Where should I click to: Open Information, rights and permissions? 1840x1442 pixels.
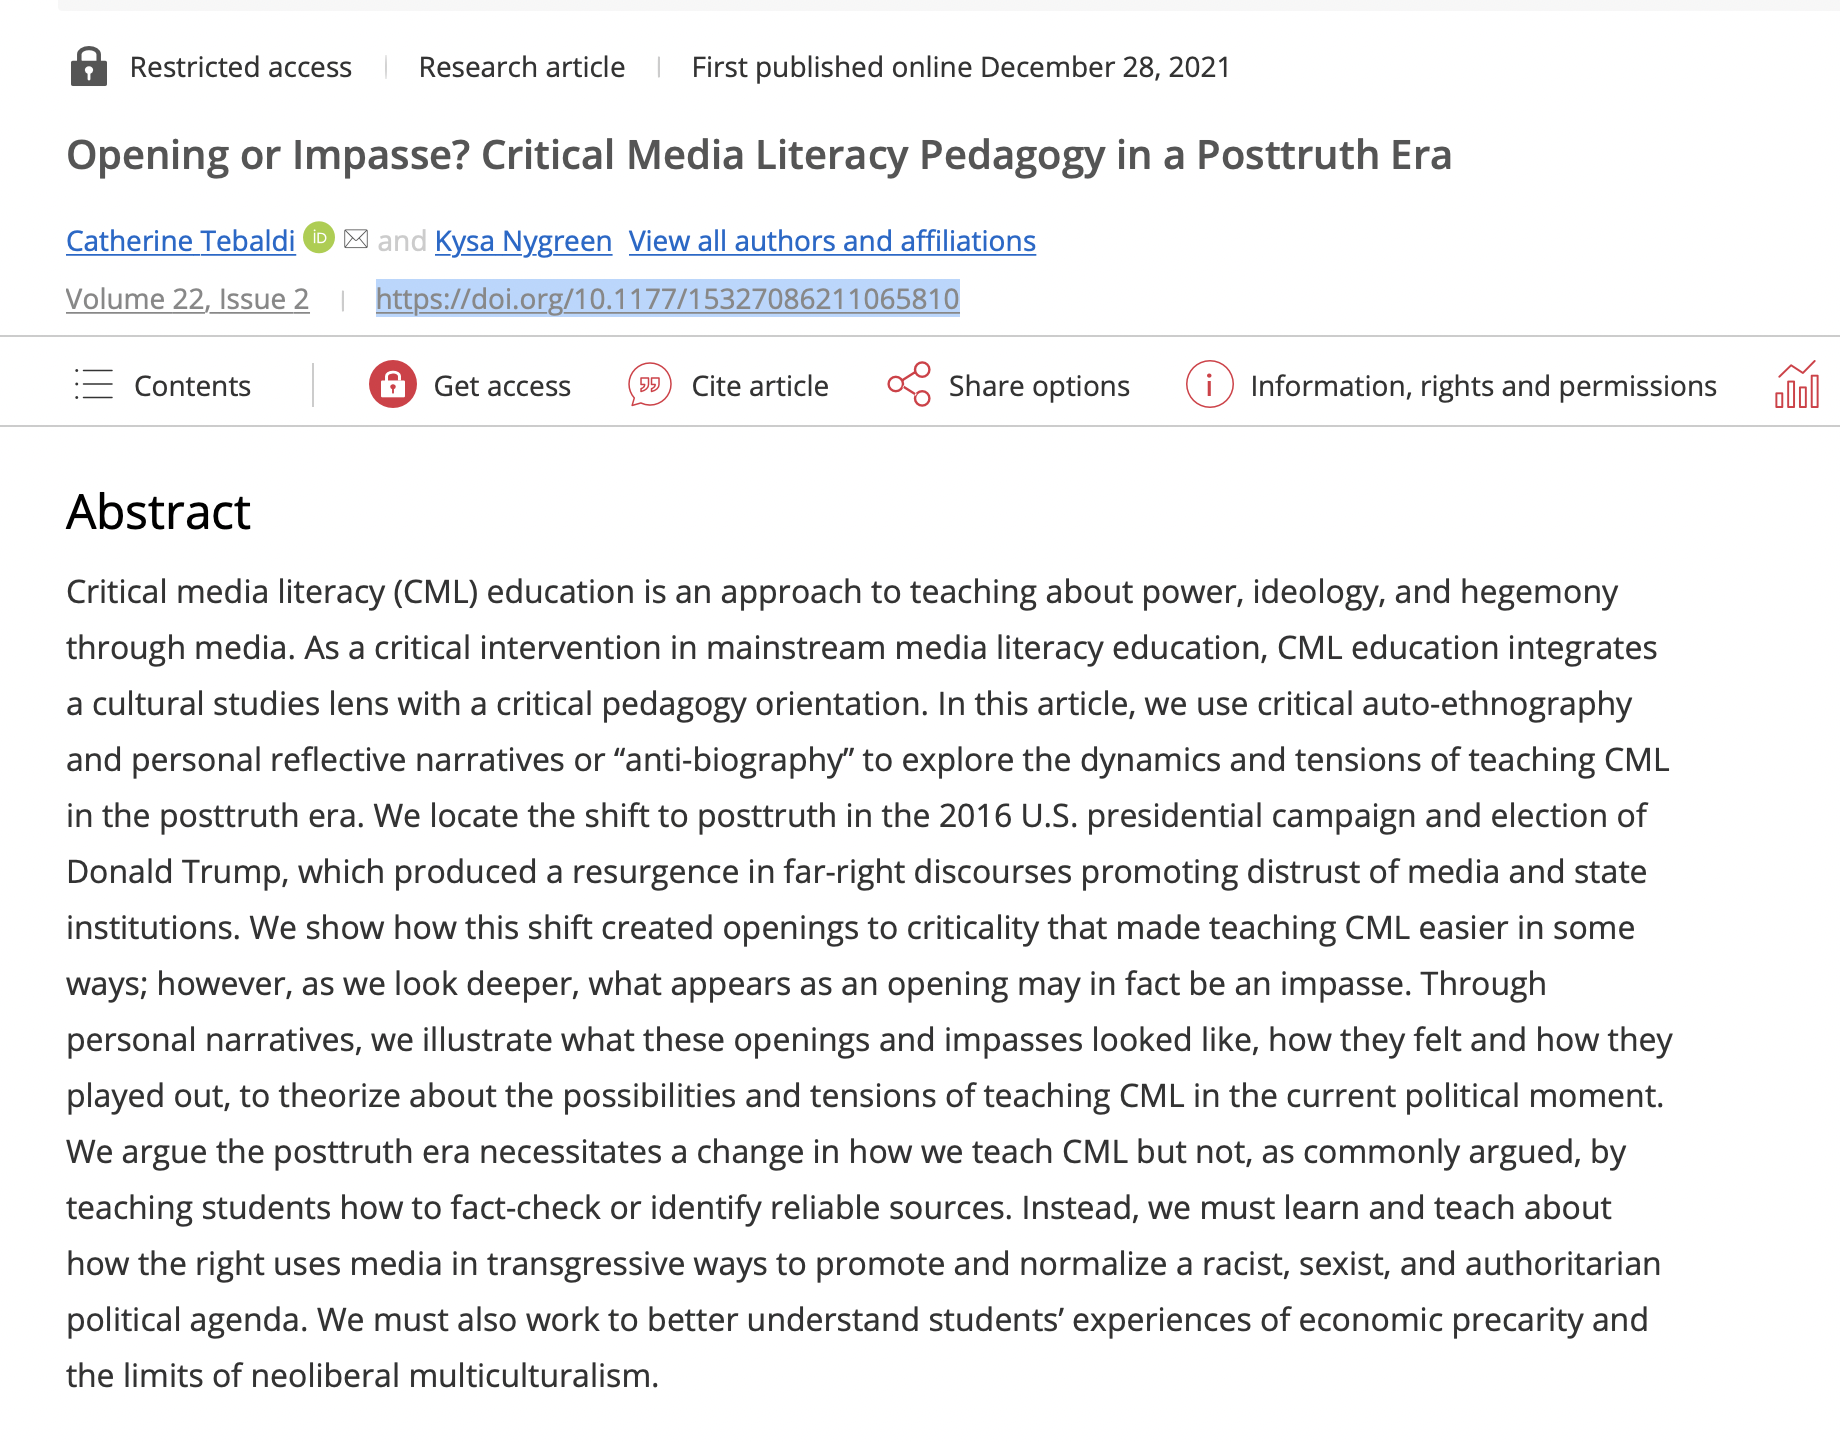click(1483, 386)
